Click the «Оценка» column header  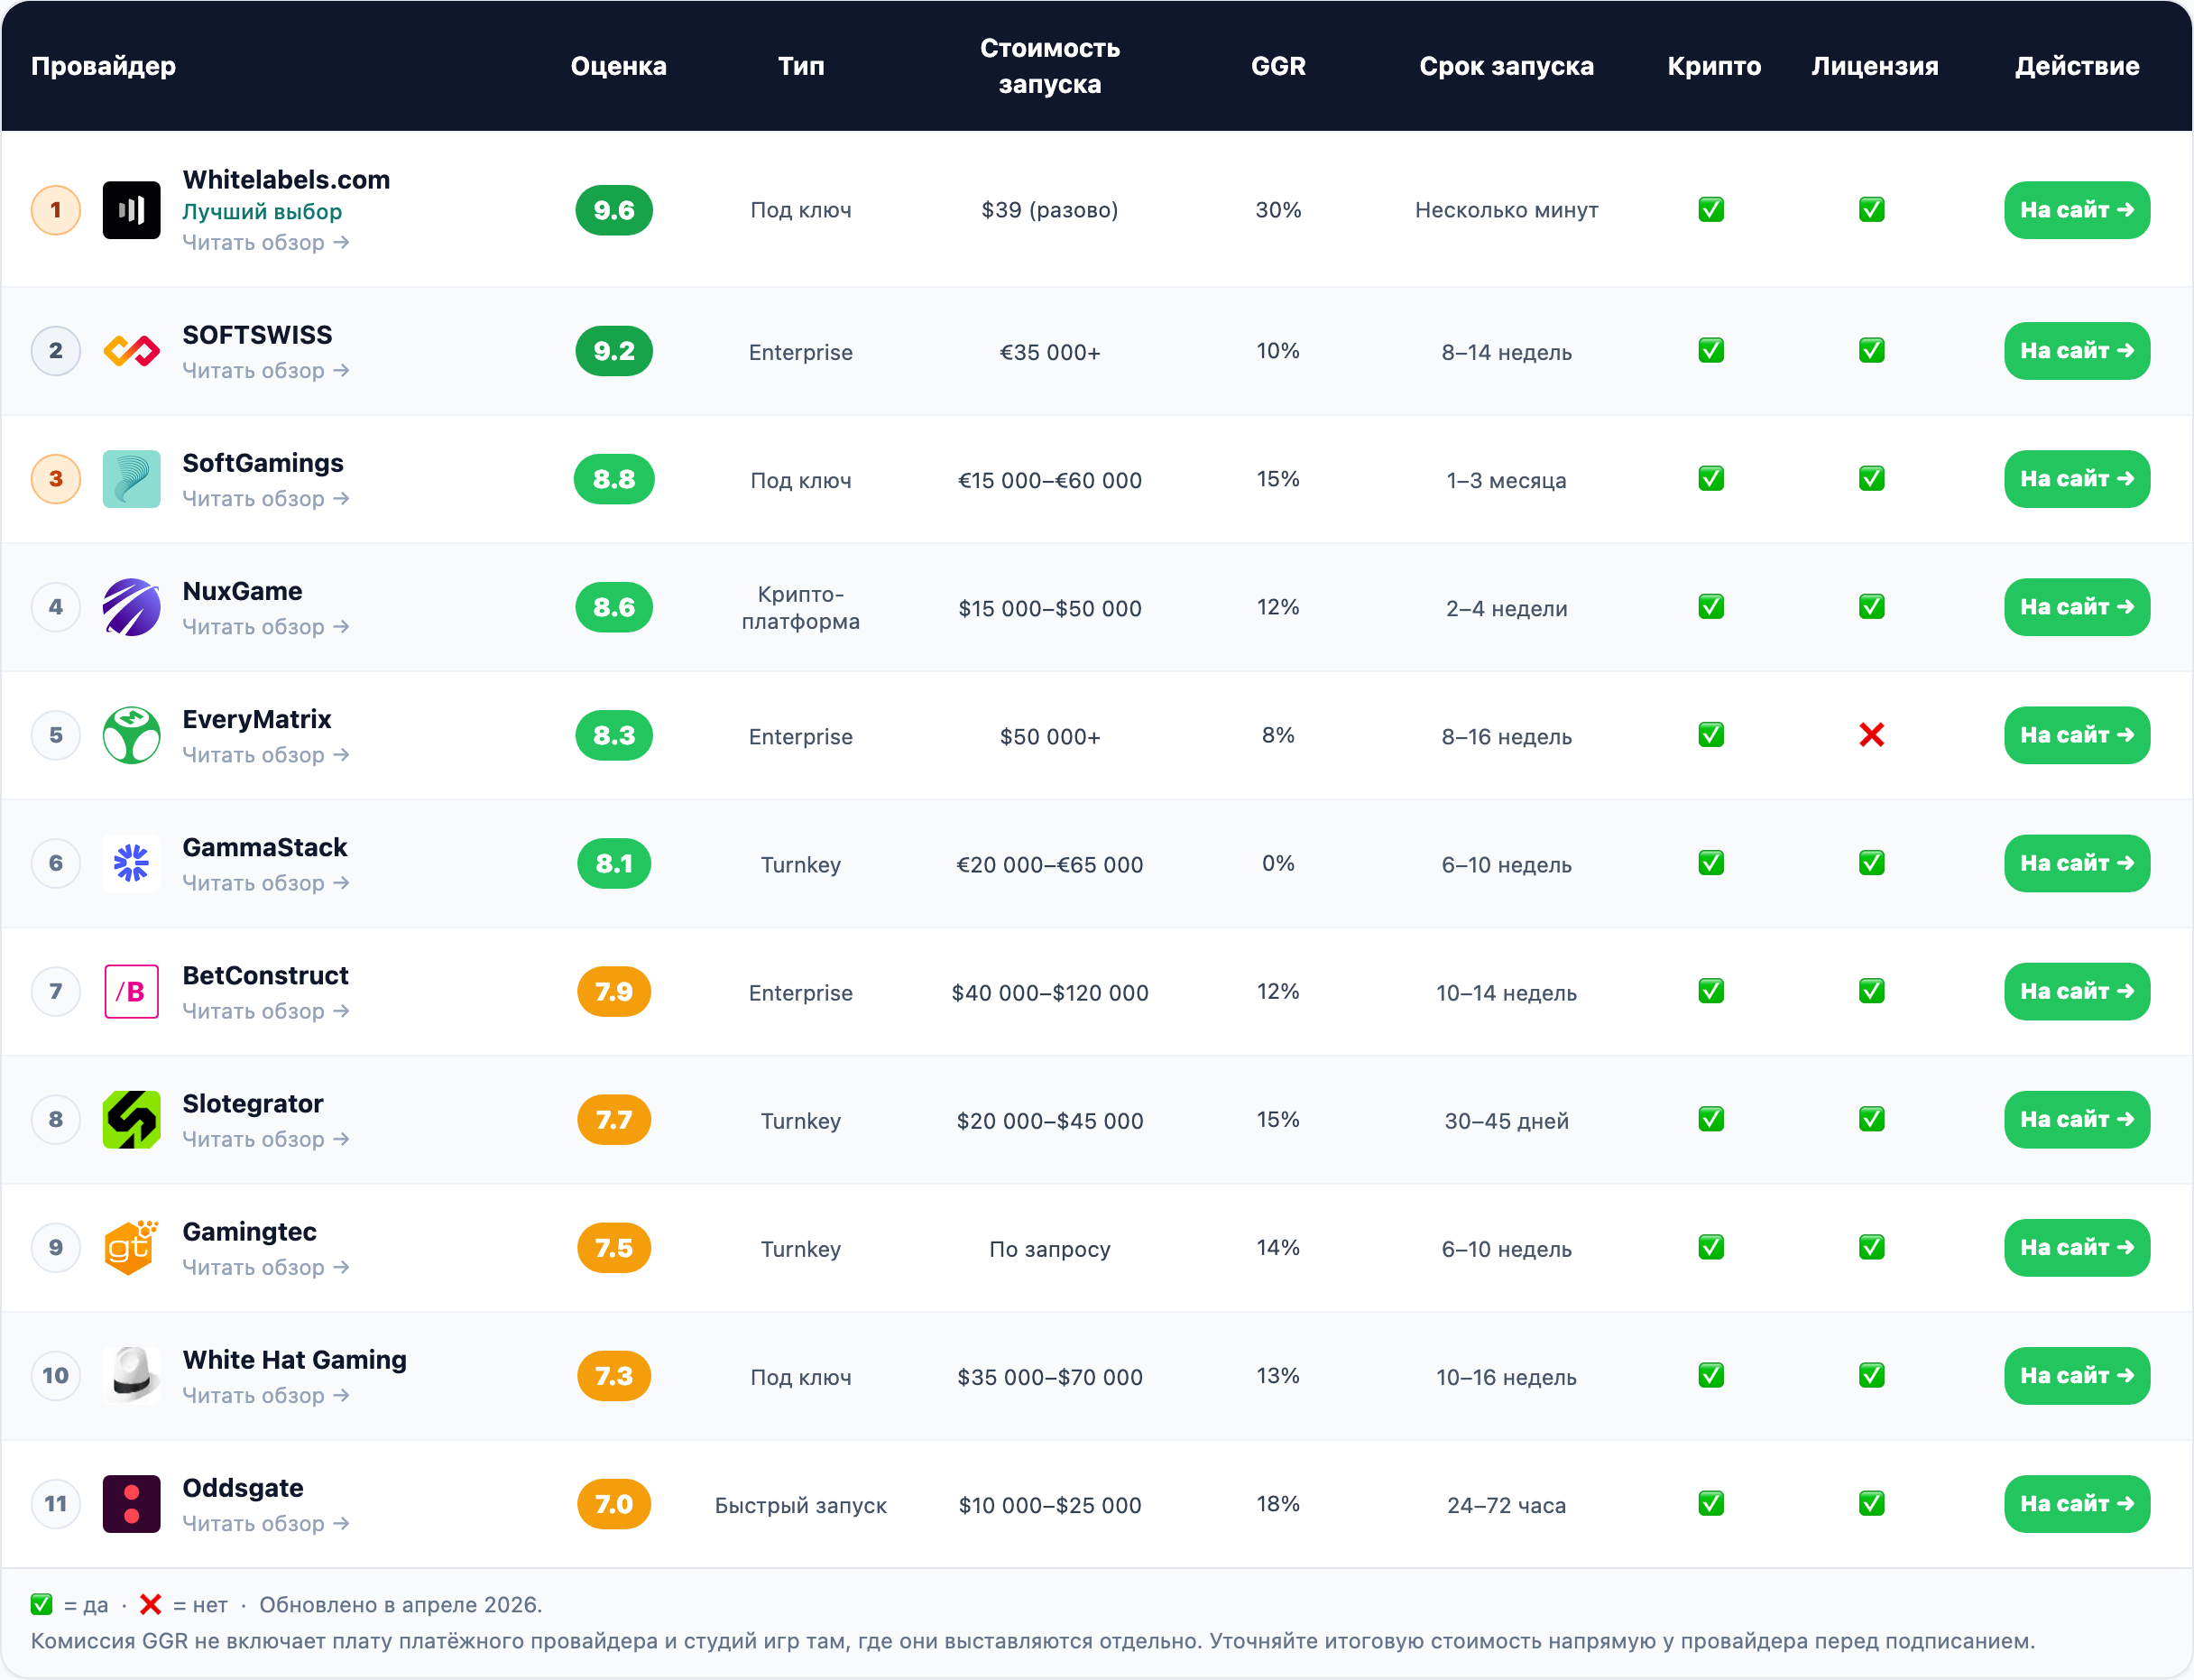pyautogui.click(x=618, y=66)
